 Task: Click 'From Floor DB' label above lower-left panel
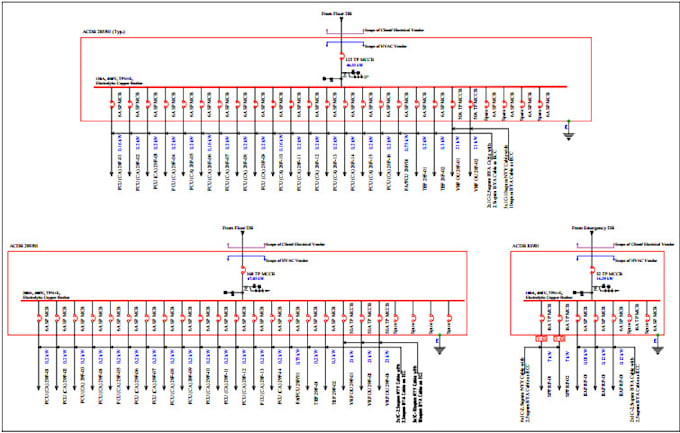click(x=238, y=228)
